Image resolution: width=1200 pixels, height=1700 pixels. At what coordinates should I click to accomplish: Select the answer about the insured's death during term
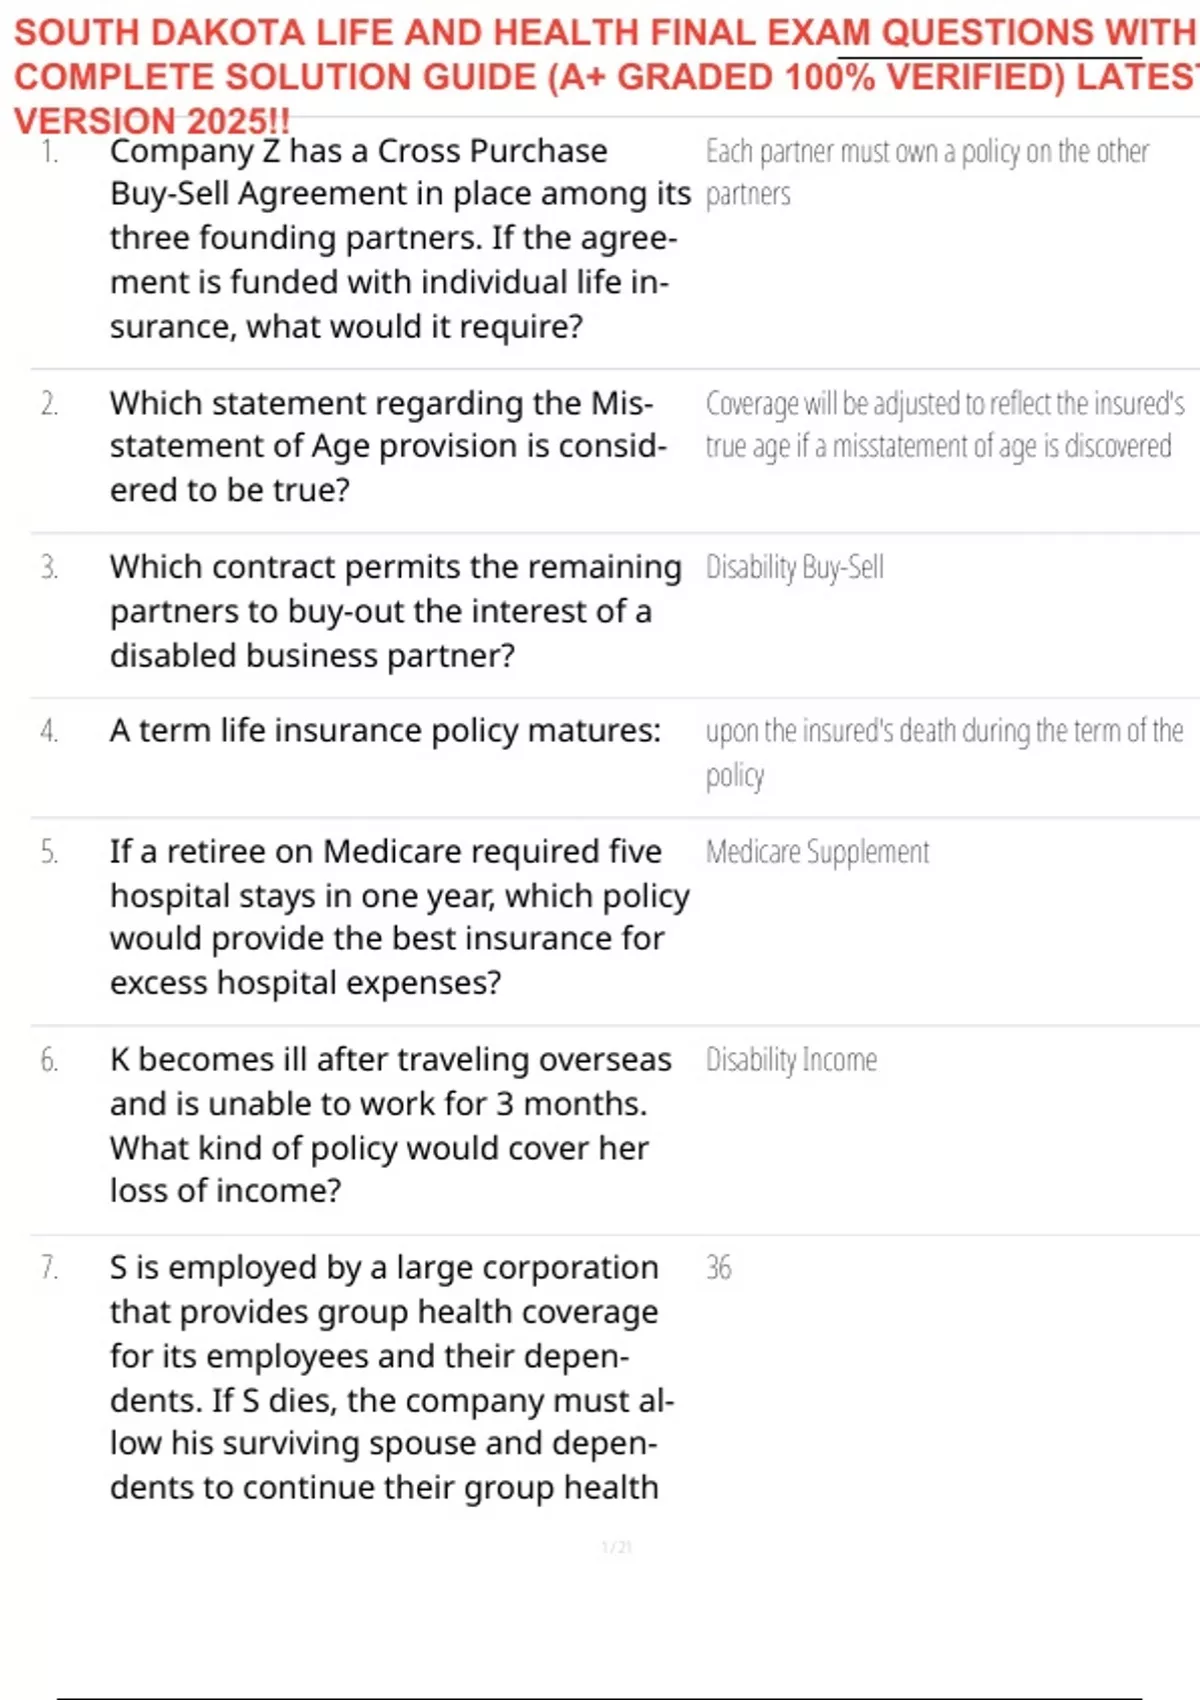pos(943,752)
